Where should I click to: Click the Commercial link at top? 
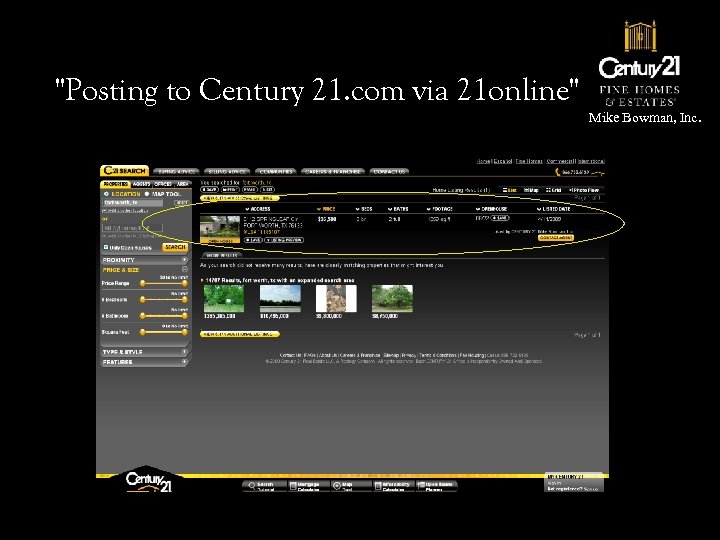click(x=560, y=161)
